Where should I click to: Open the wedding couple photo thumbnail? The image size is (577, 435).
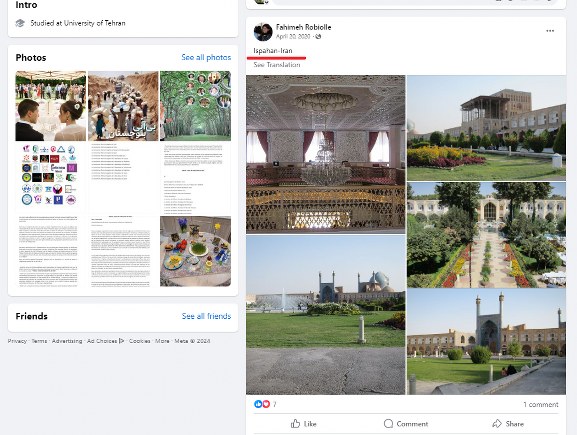tap(51, 106)
